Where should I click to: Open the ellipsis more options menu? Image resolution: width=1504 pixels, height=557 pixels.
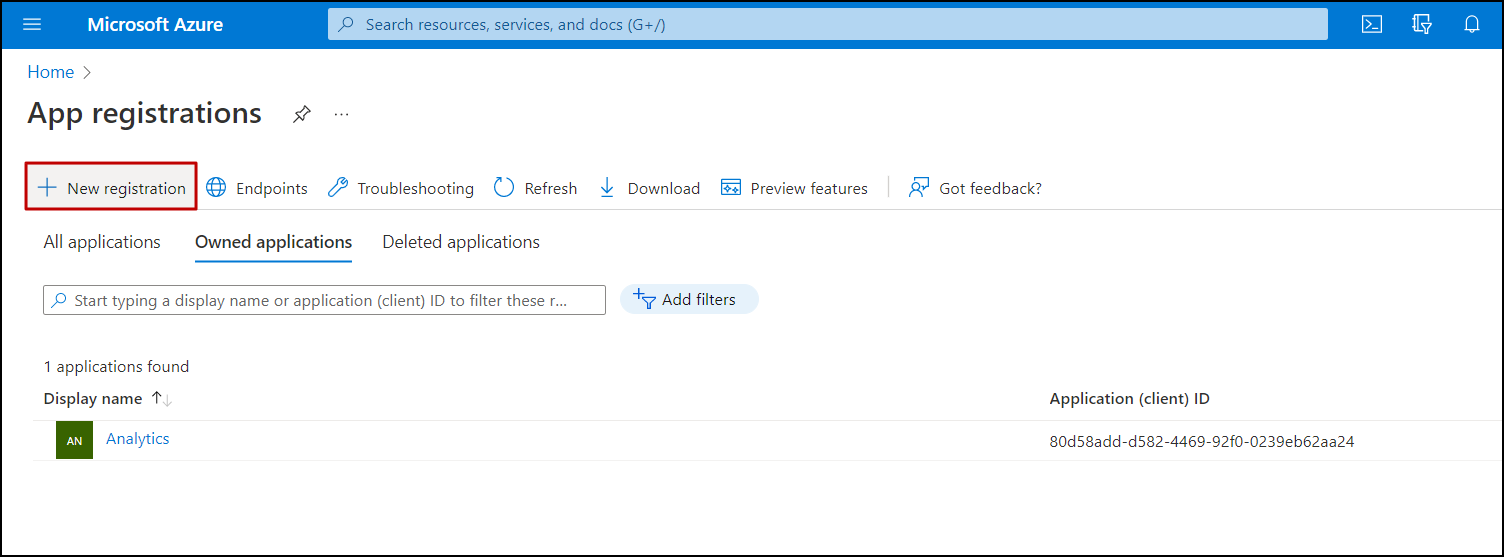point(342,115)
